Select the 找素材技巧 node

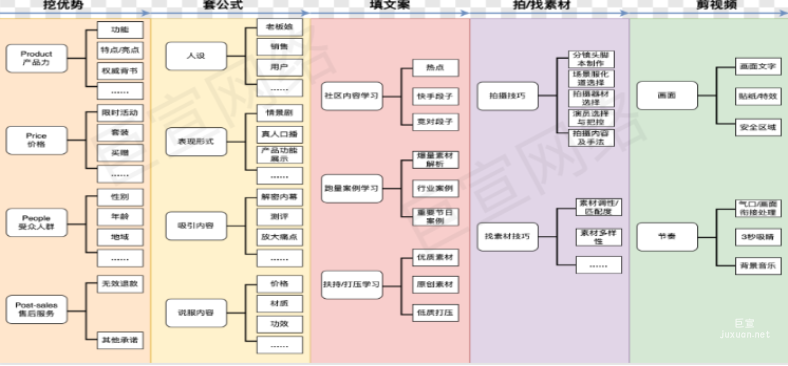coord(508,236)
